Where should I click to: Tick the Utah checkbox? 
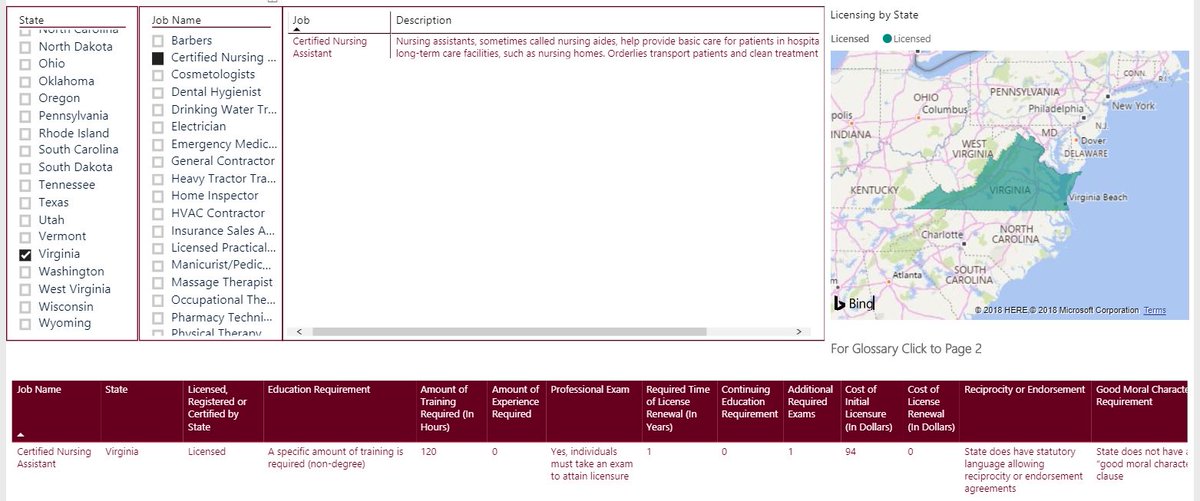[26, 220]
